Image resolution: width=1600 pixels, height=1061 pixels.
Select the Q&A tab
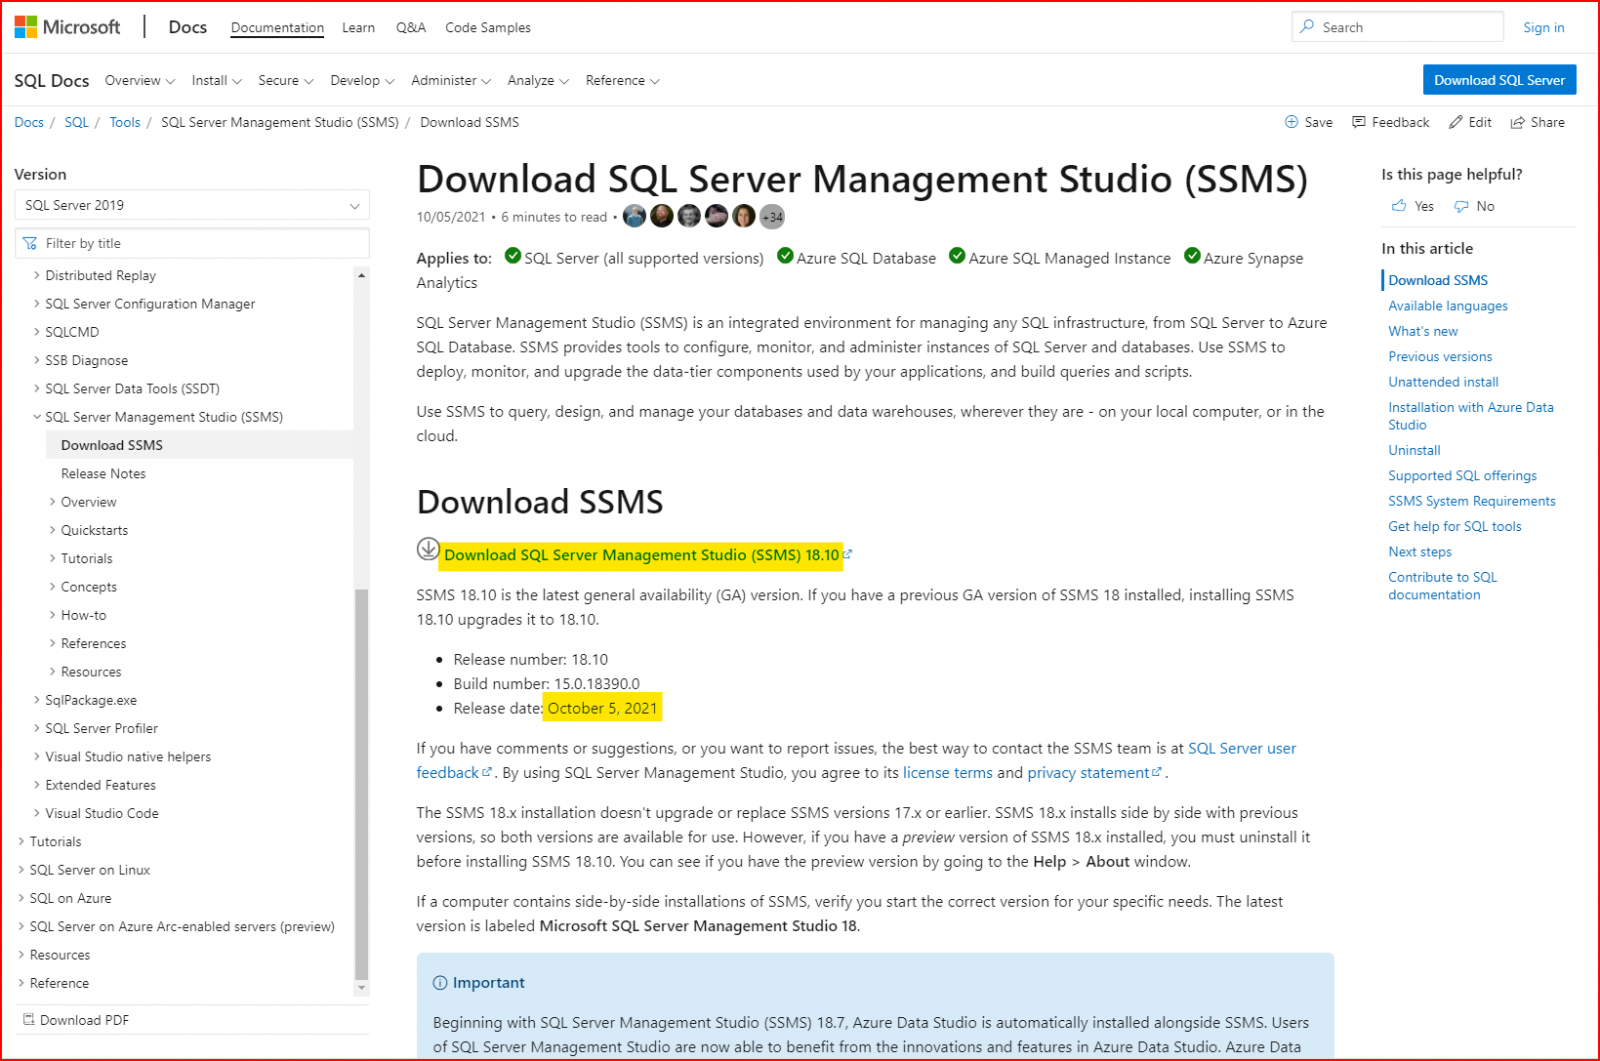pos(411,28)
